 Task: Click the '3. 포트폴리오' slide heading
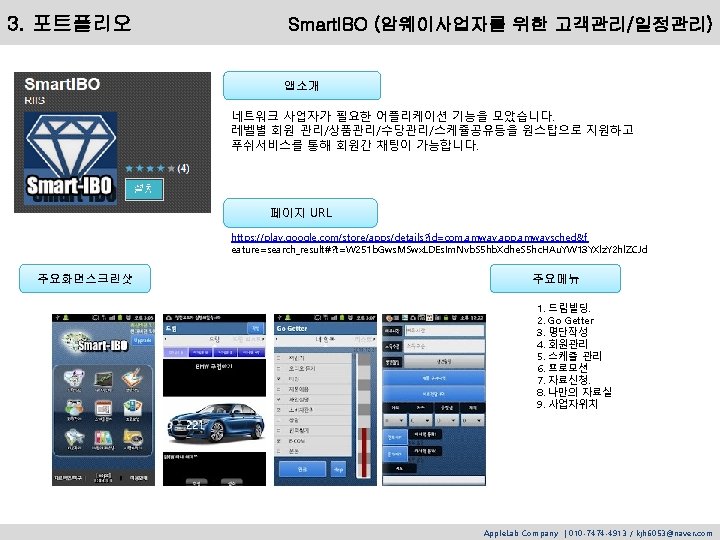point(69,23)
